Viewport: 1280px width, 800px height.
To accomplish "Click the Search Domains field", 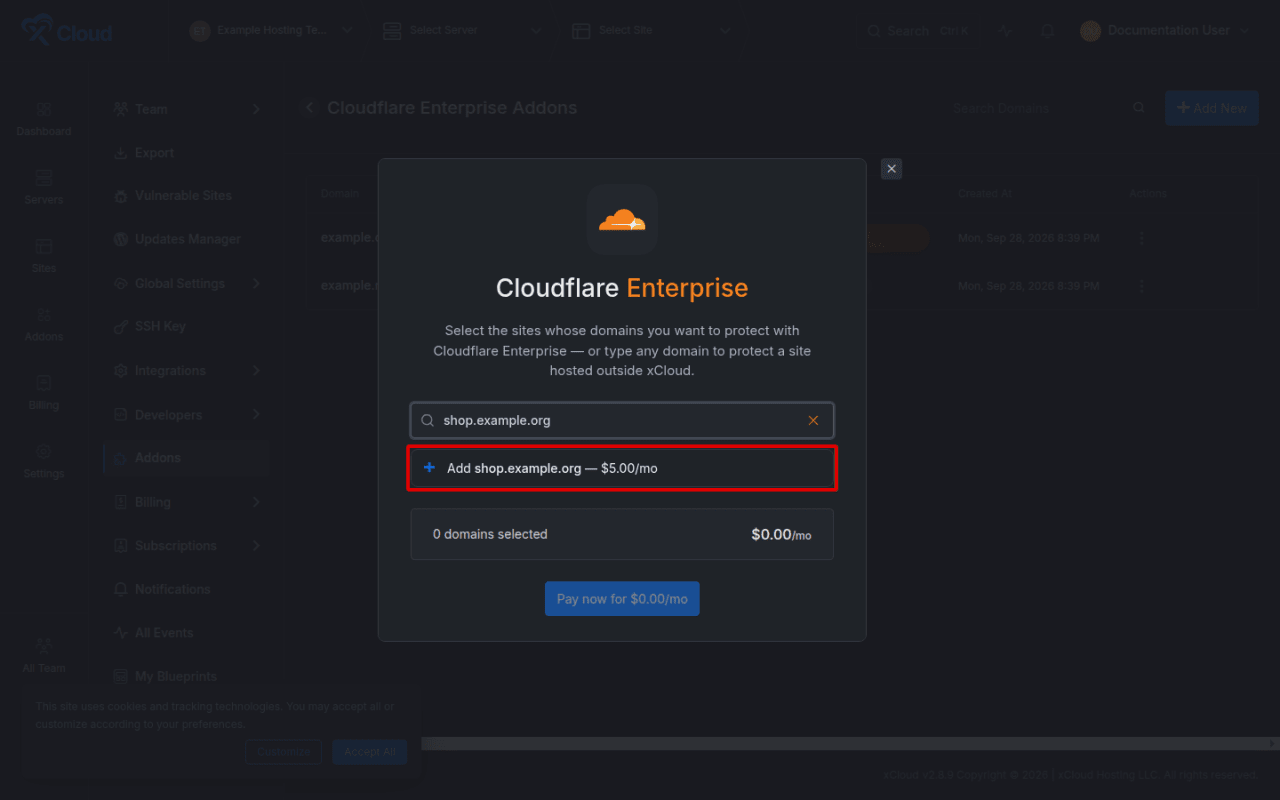I will [1038, 108].
